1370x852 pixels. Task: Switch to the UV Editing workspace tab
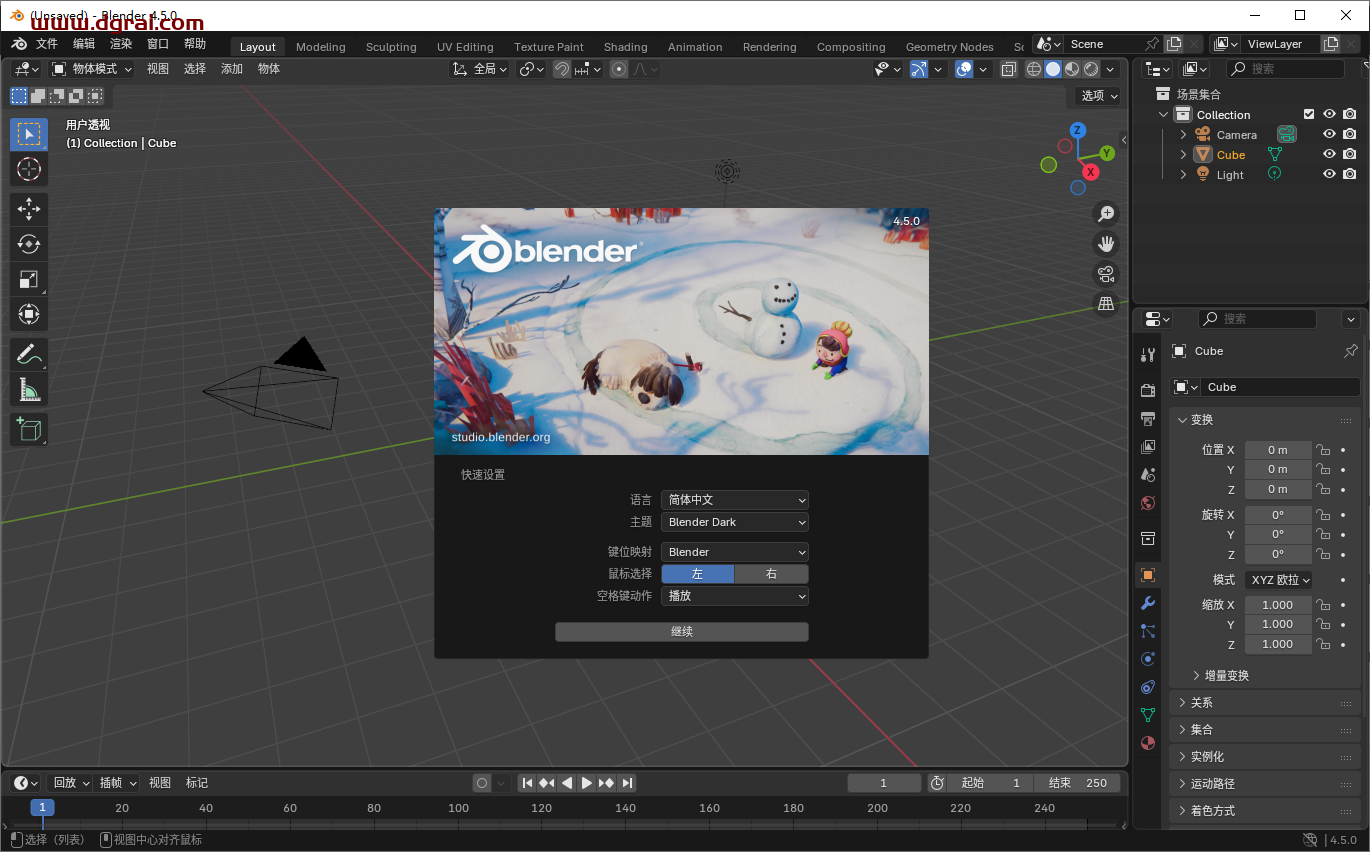tap(465, 47)
